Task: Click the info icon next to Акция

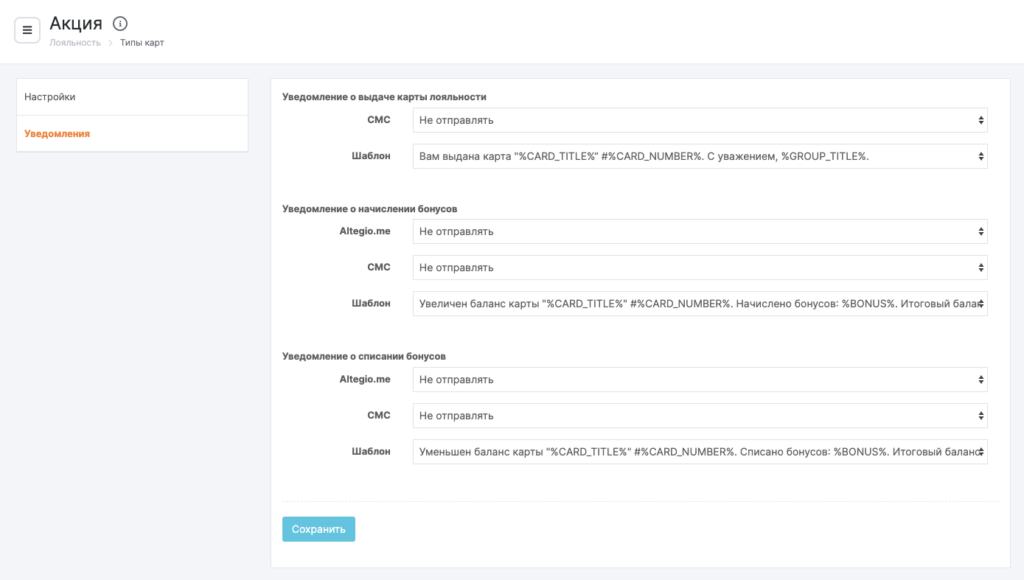Action: click(121, 23)
